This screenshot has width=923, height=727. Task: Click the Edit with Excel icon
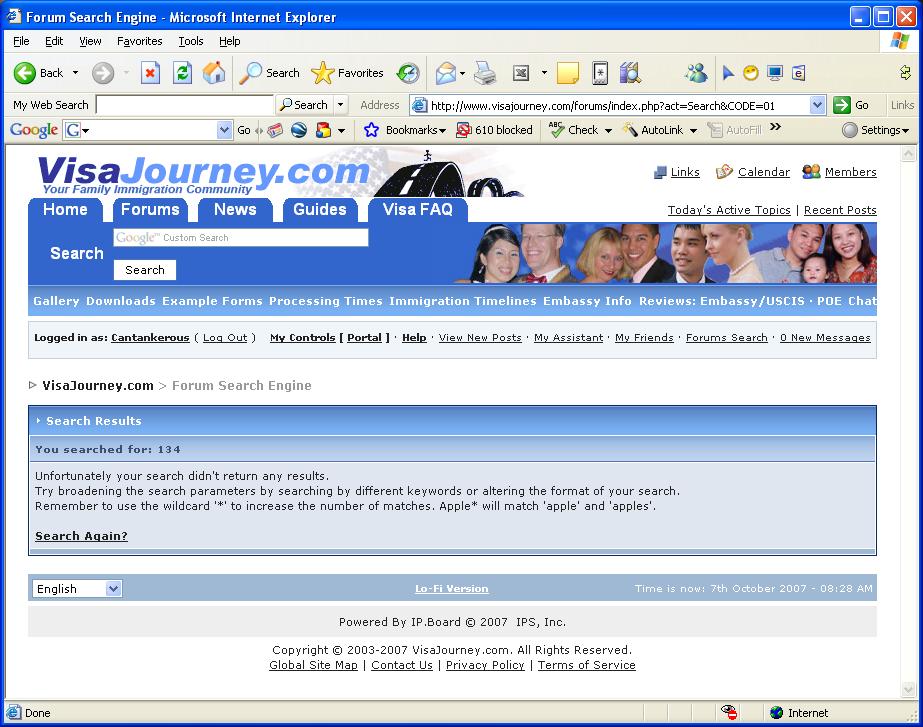pyautogui.click(x=522, y=73)
